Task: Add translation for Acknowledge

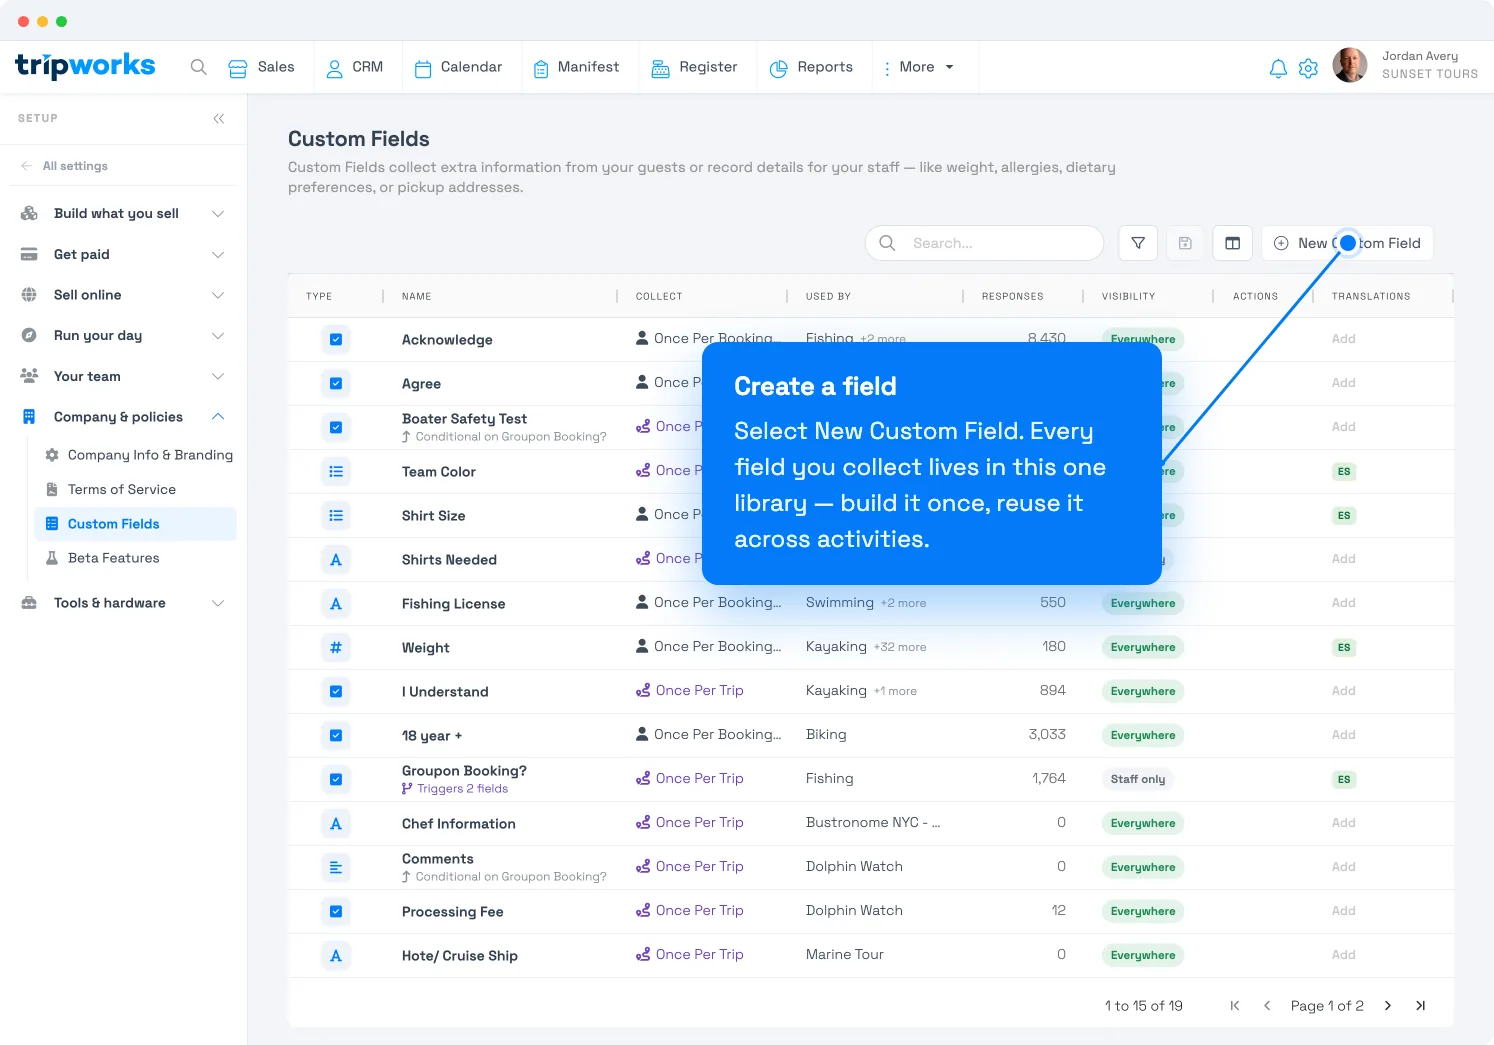Action: pyautogui.click(x=1344, y=339)
